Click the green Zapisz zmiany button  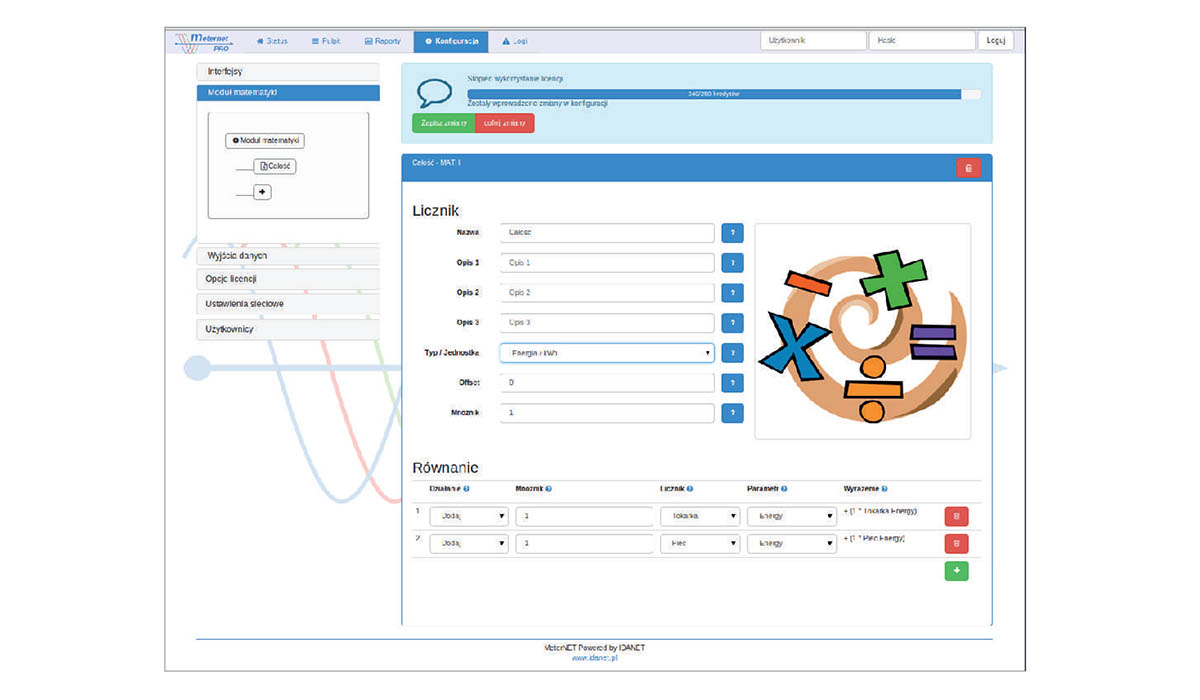443,123
